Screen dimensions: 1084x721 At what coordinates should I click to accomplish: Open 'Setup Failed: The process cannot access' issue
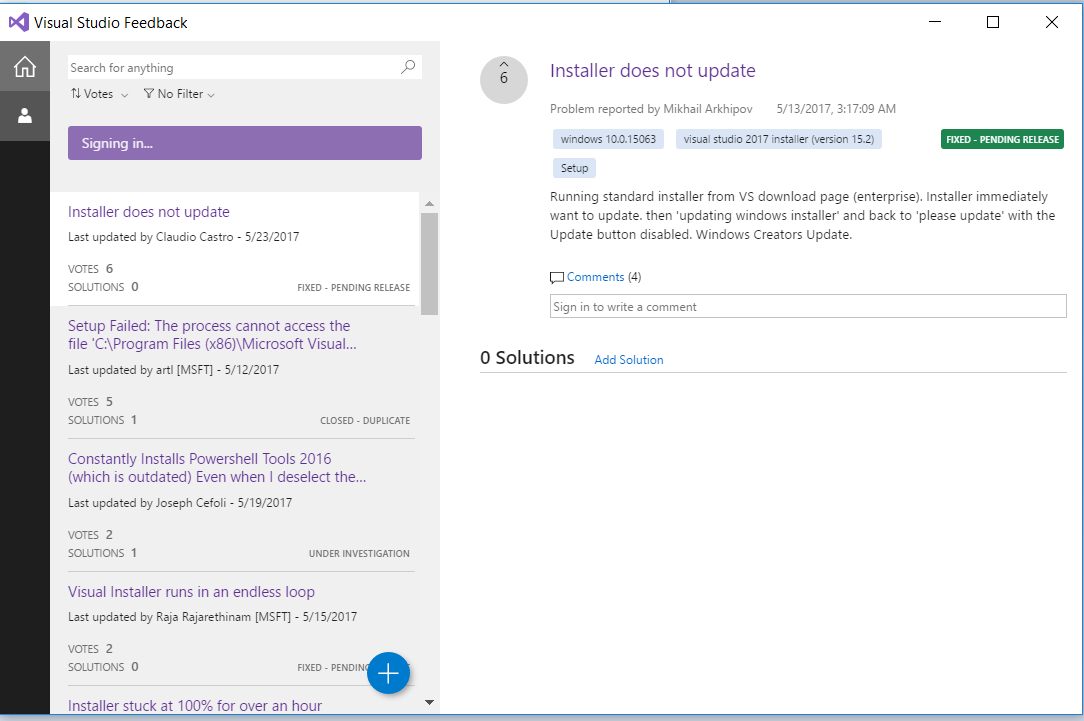pos(212,335)
